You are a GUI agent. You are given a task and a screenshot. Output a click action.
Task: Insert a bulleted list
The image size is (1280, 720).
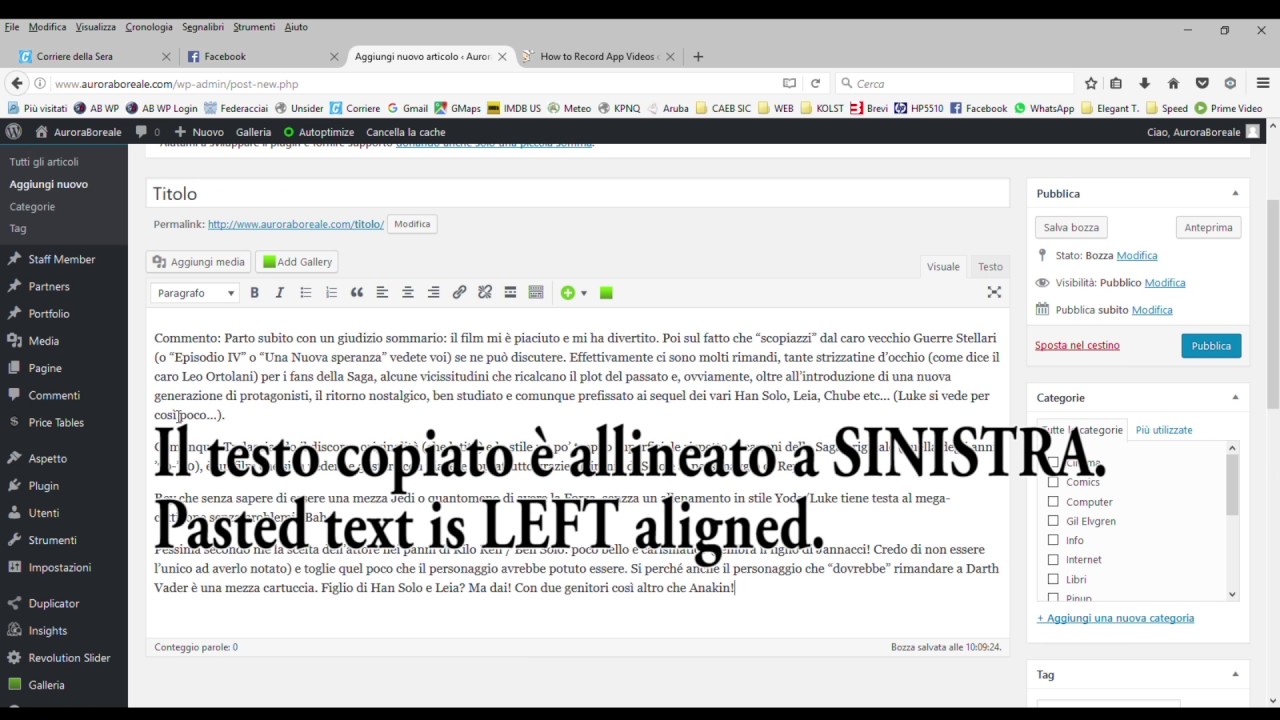click(306, 293)
